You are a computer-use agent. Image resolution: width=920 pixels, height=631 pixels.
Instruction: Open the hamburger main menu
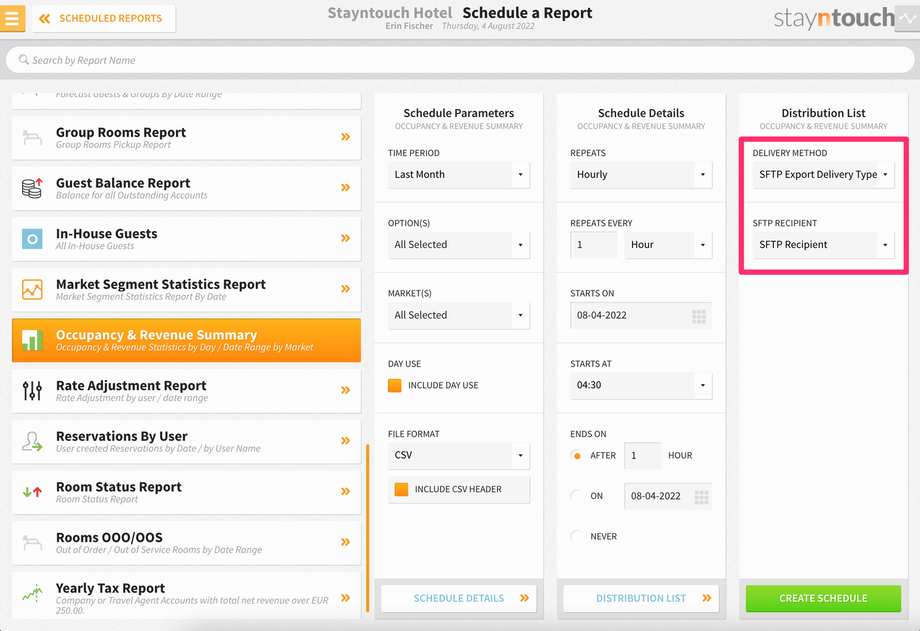12,18
